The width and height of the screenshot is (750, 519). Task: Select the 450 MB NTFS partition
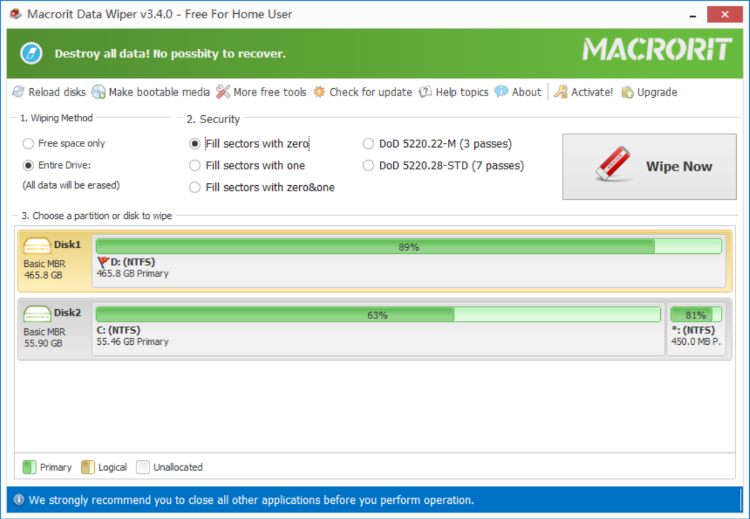tap(694, 315)
